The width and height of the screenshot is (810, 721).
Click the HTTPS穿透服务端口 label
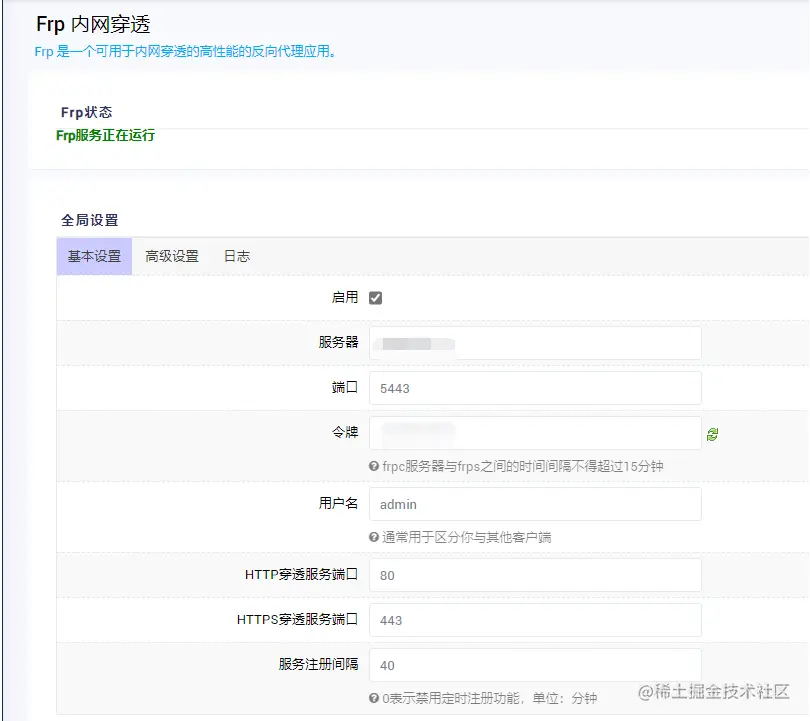(x=298, y=619)
